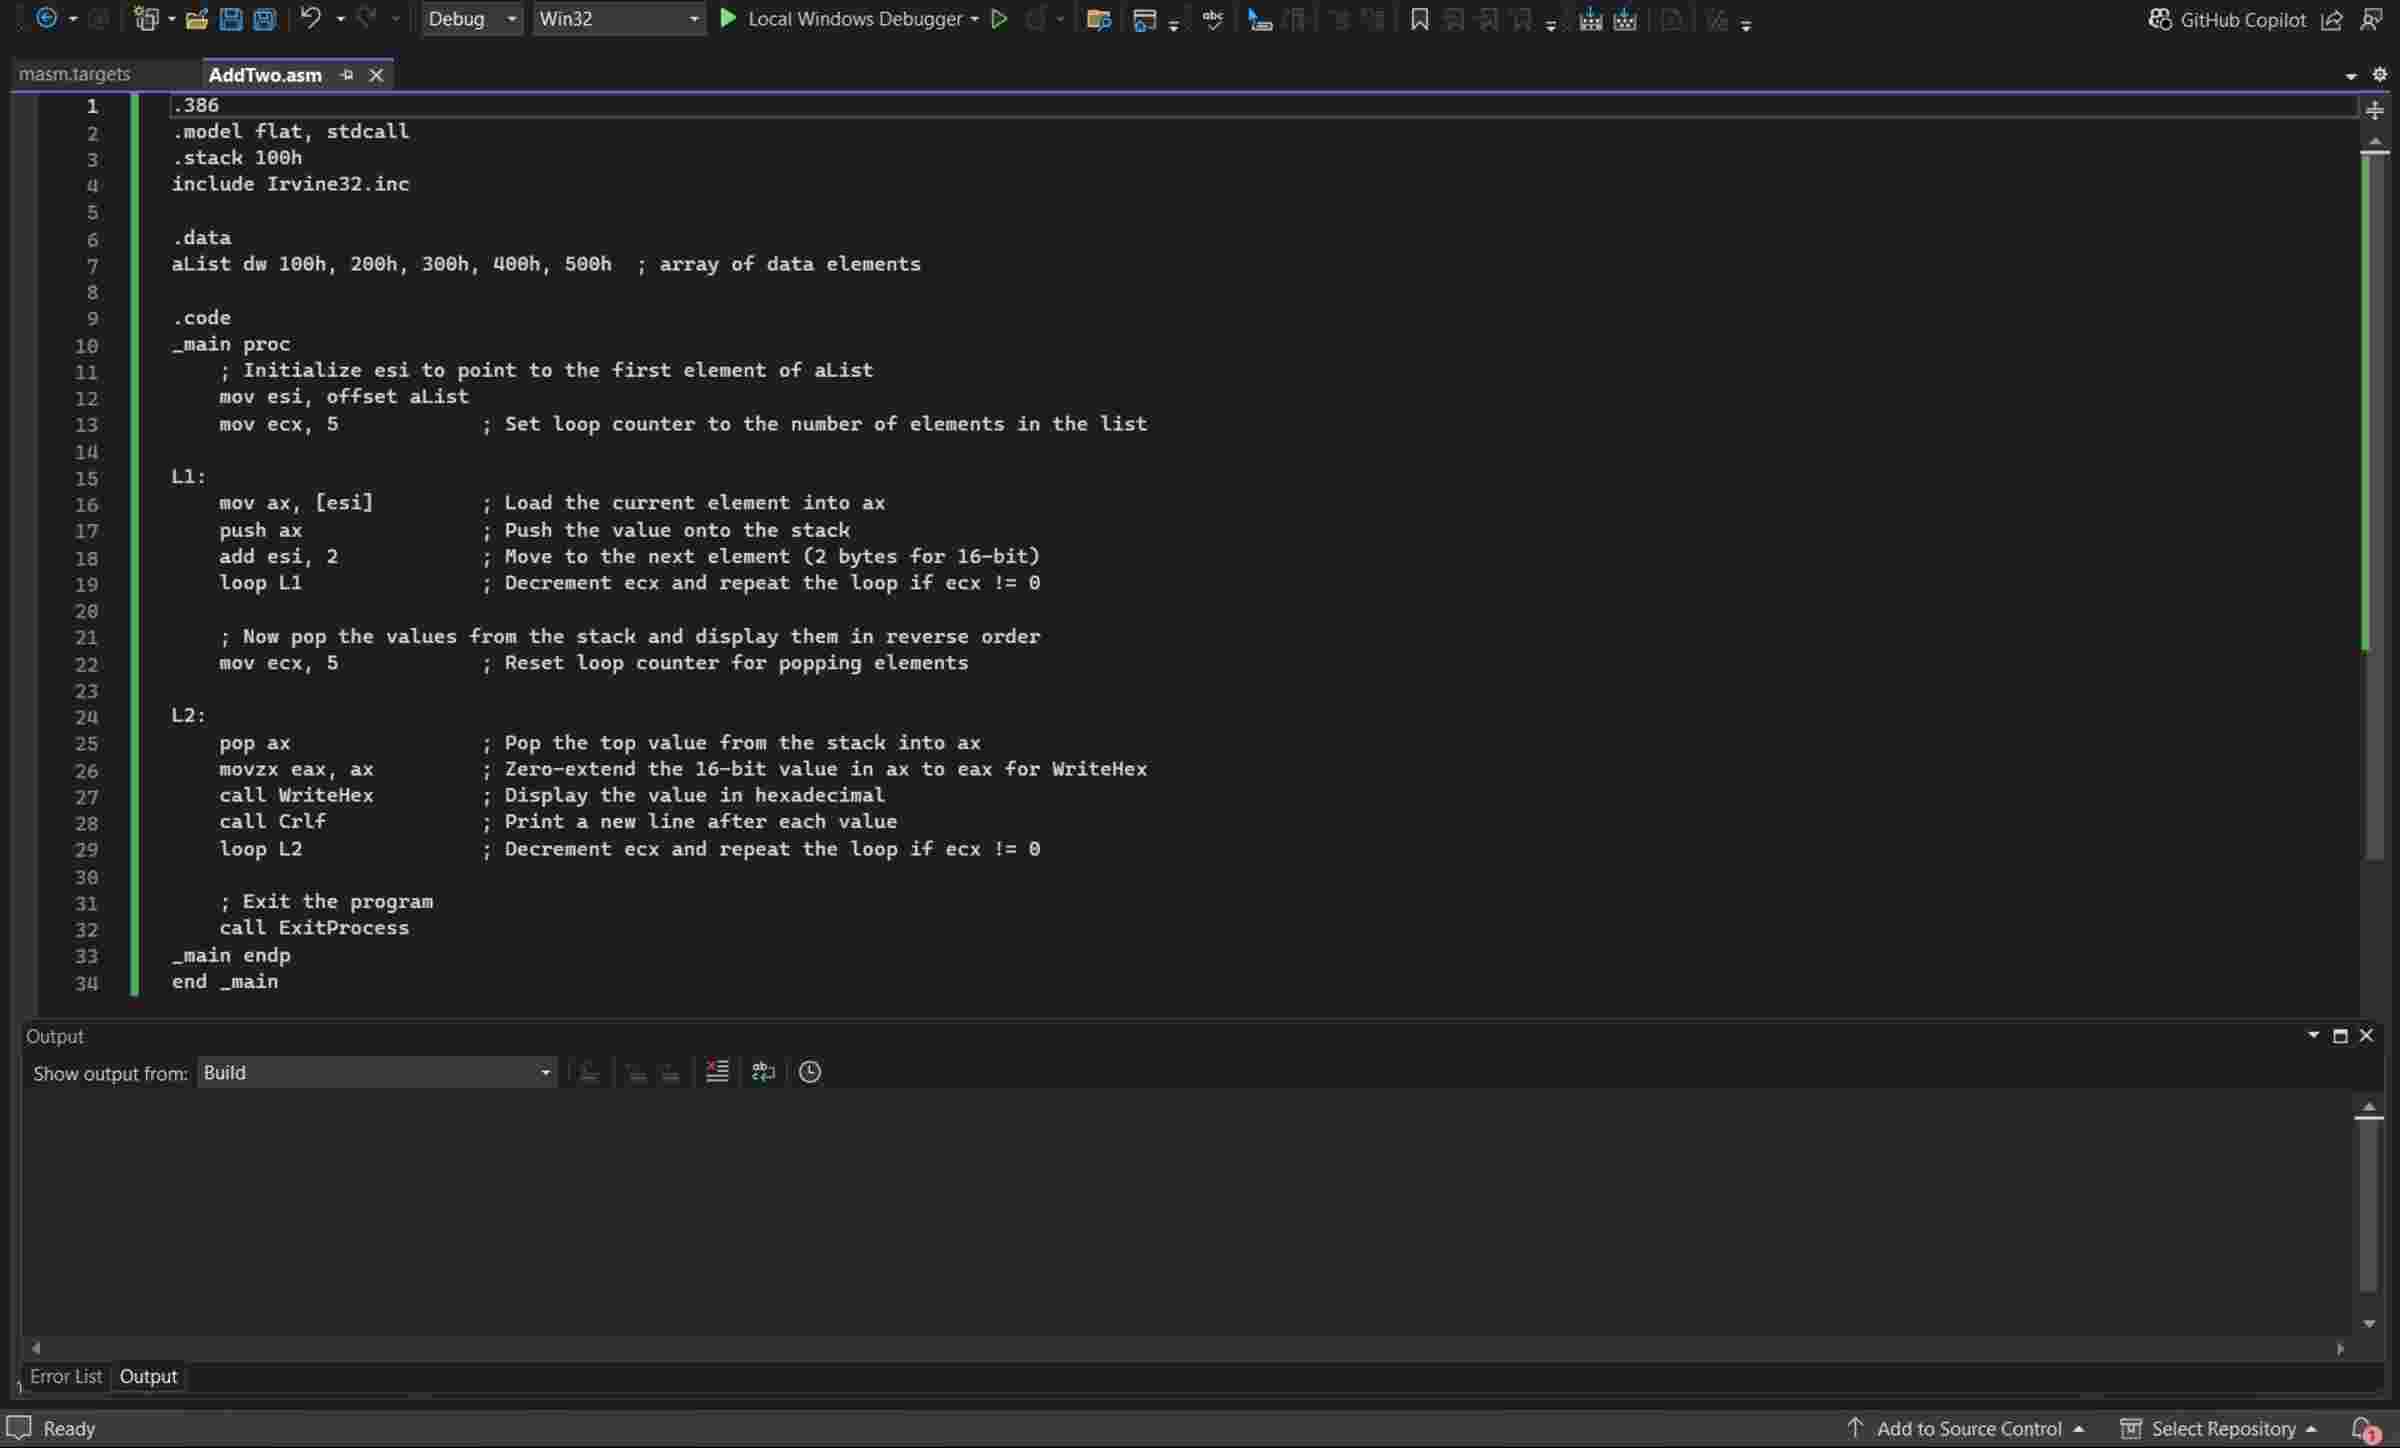2400x1448 pixels.
Task: Open the Debug configuration dropdown
Action: [x=472, y=19]
